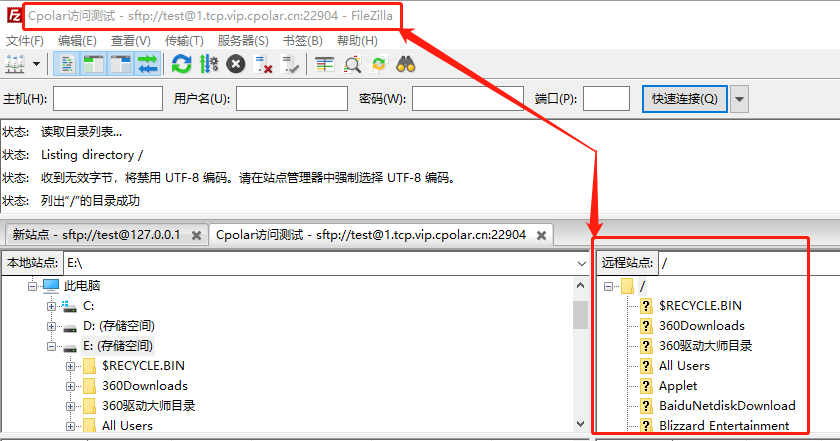Collapse the remote root / node
This screenshot has width=840, height=441.
tap(608, 286)
